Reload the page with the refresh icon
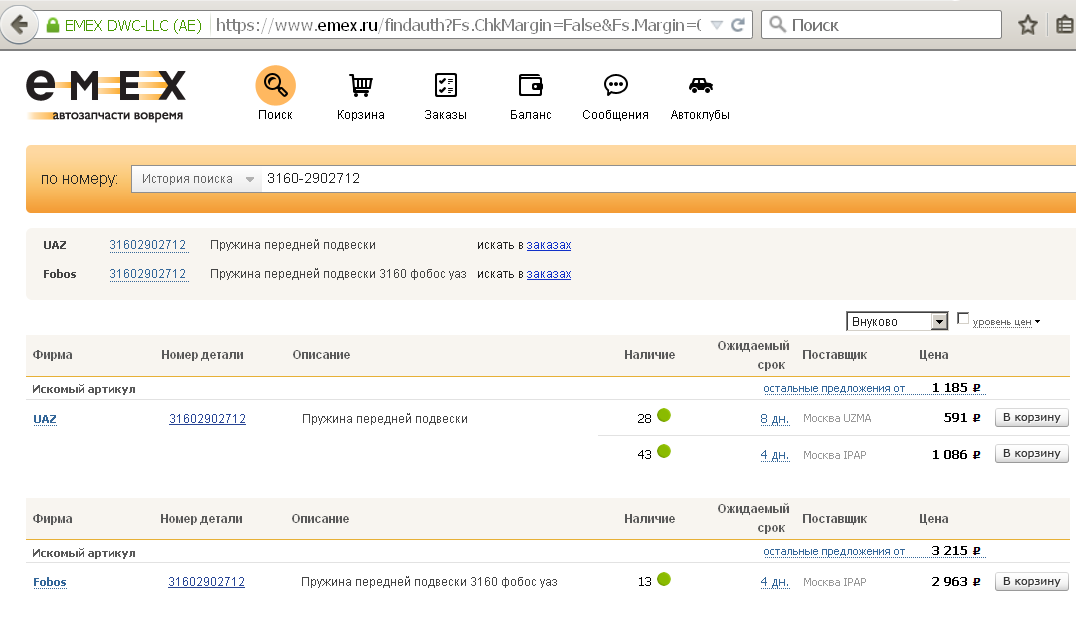The width and height of the screenshot is (1076, 626). 738,25
